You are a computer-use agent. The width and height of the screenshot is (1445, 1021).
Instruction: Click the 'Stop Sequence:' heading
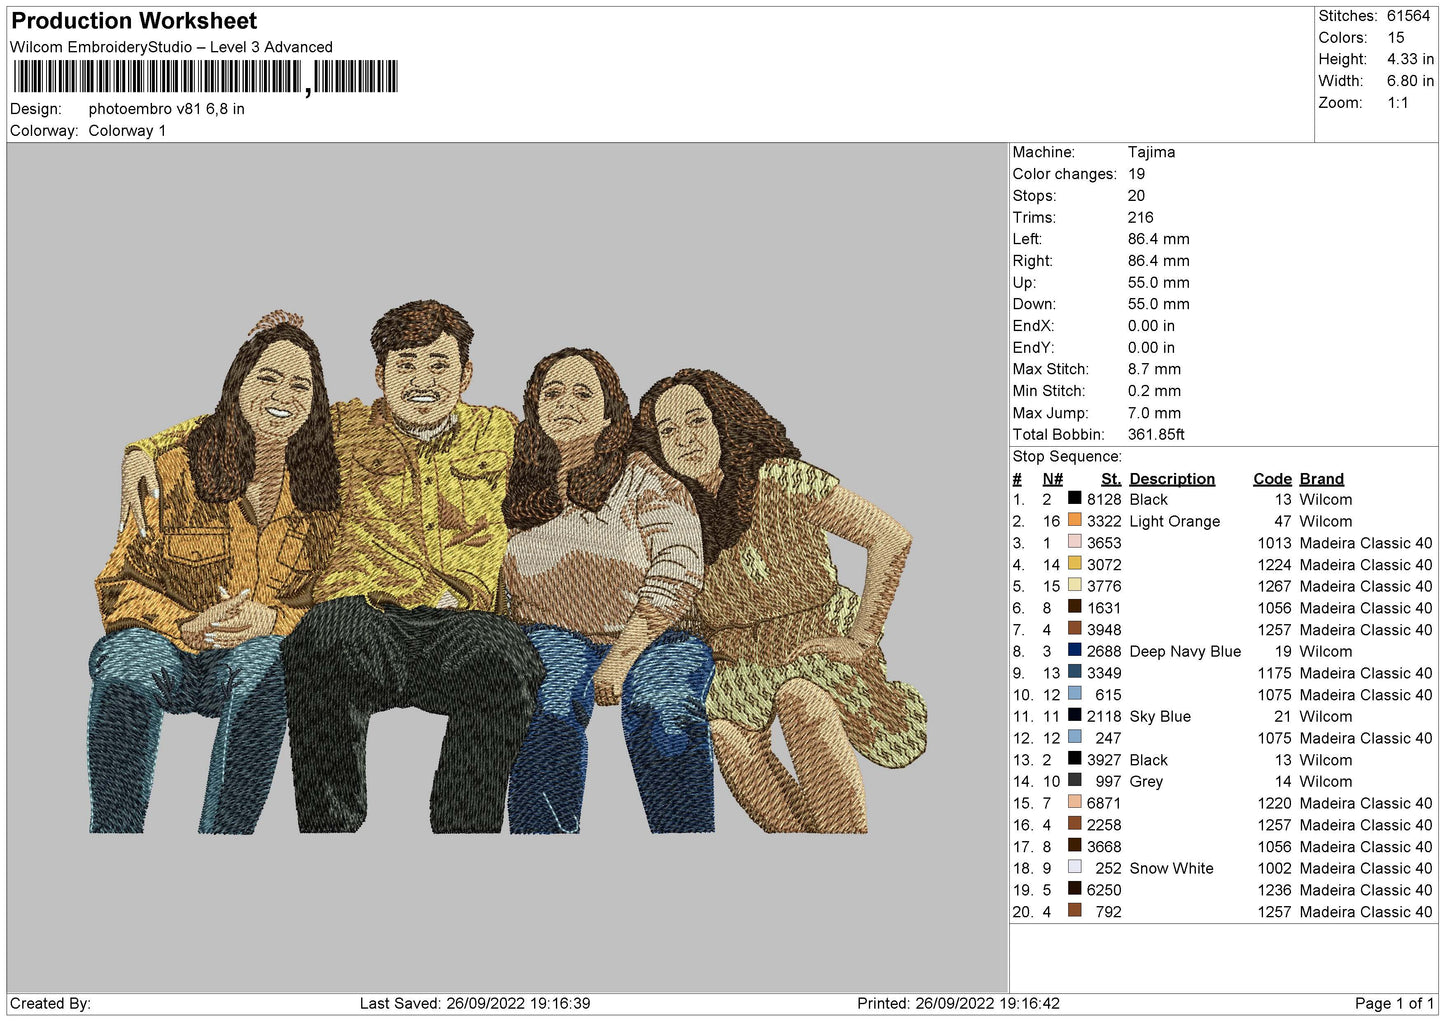click(1067, 457)
